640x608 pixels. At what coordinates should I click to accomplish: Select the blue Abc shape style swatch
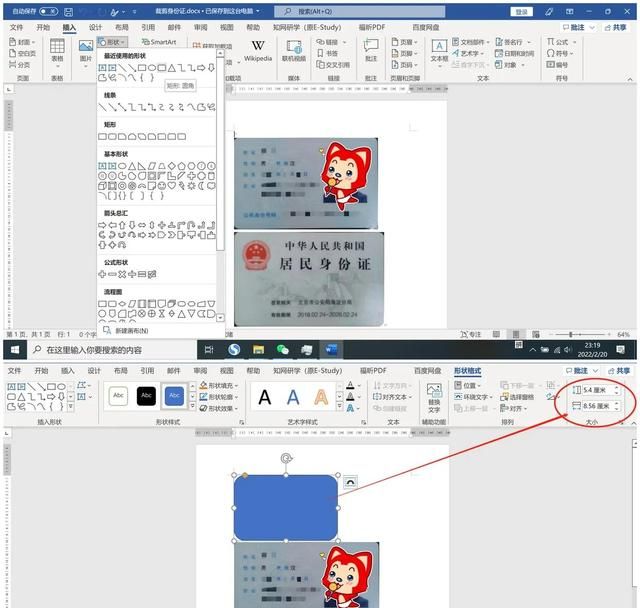point(174,396)
